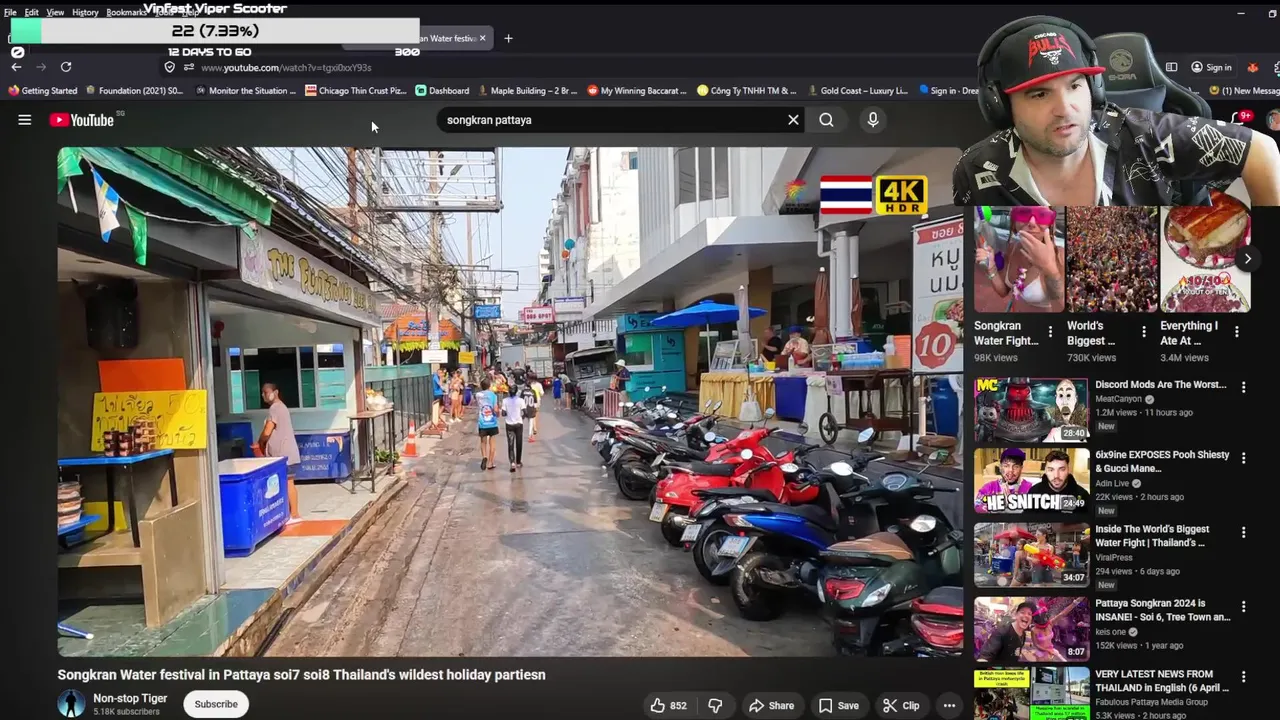Open the Monitor the Situation bookmark
1280x720 pixels.
point(246,91)
